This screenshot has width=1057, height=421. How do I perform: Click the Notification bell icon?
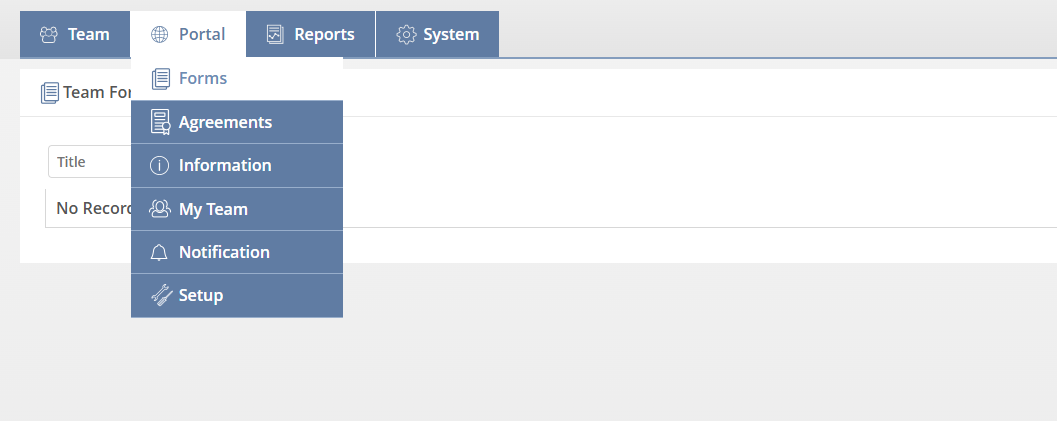click(x=160, y=253)
